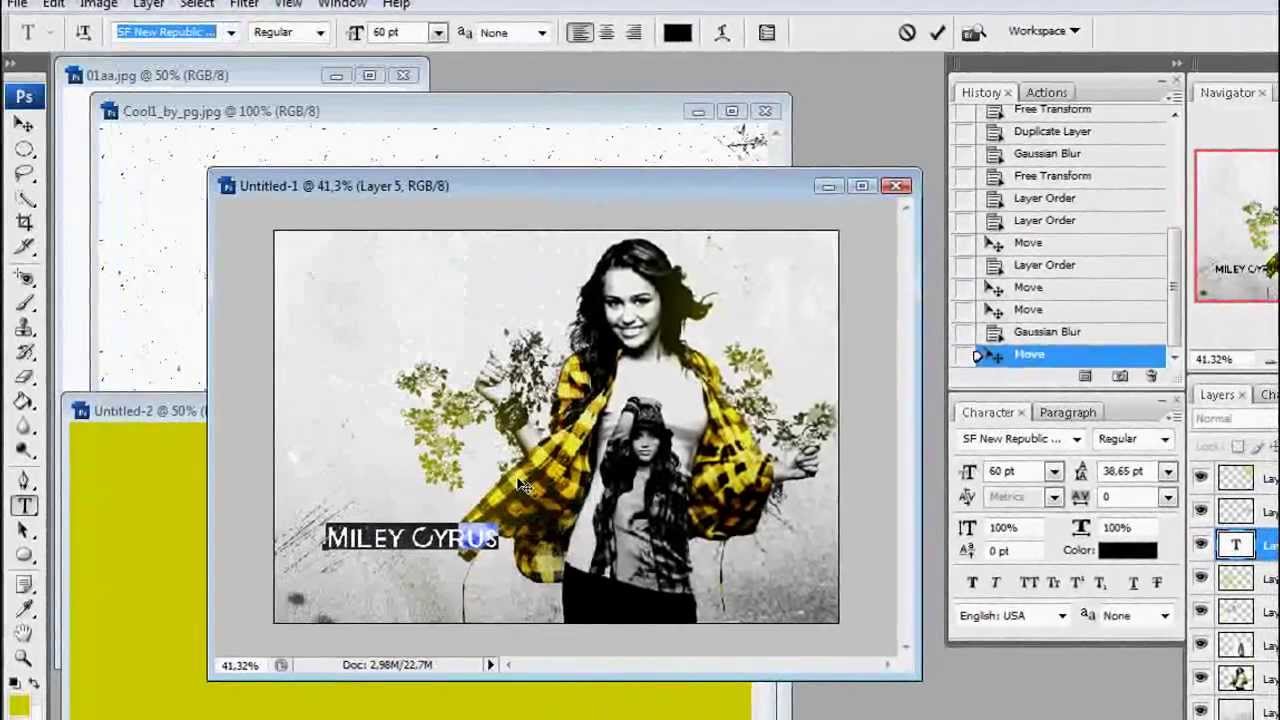Viewport: 1280px width, 720px height.
Task: Cancel current text edits in options bar
Action: [906, 32]
